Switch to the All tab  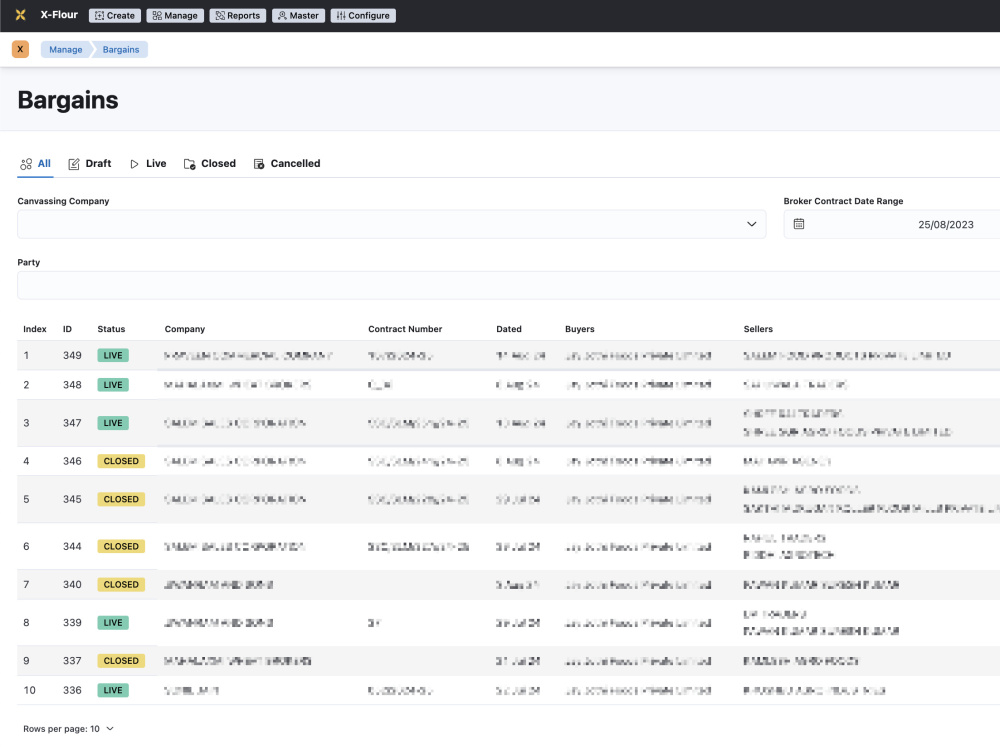[x=36, y=164]
